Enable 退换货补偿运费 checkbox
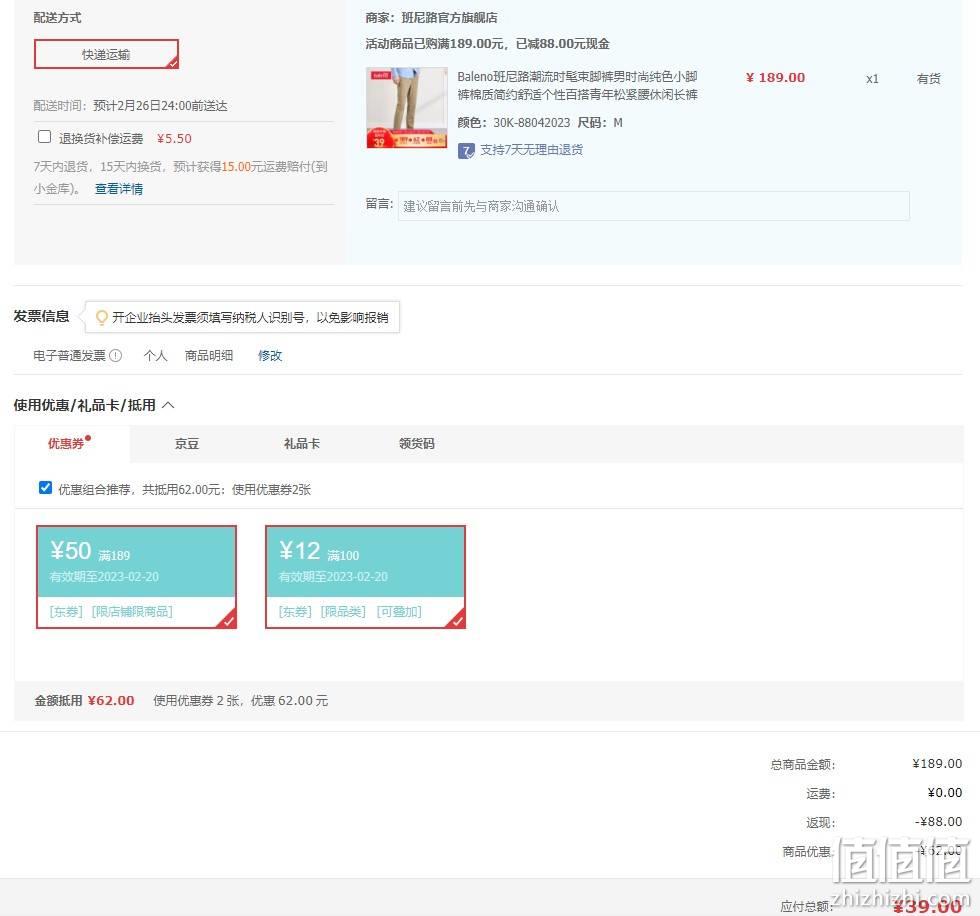980x916 pixels. coord(44,137)
